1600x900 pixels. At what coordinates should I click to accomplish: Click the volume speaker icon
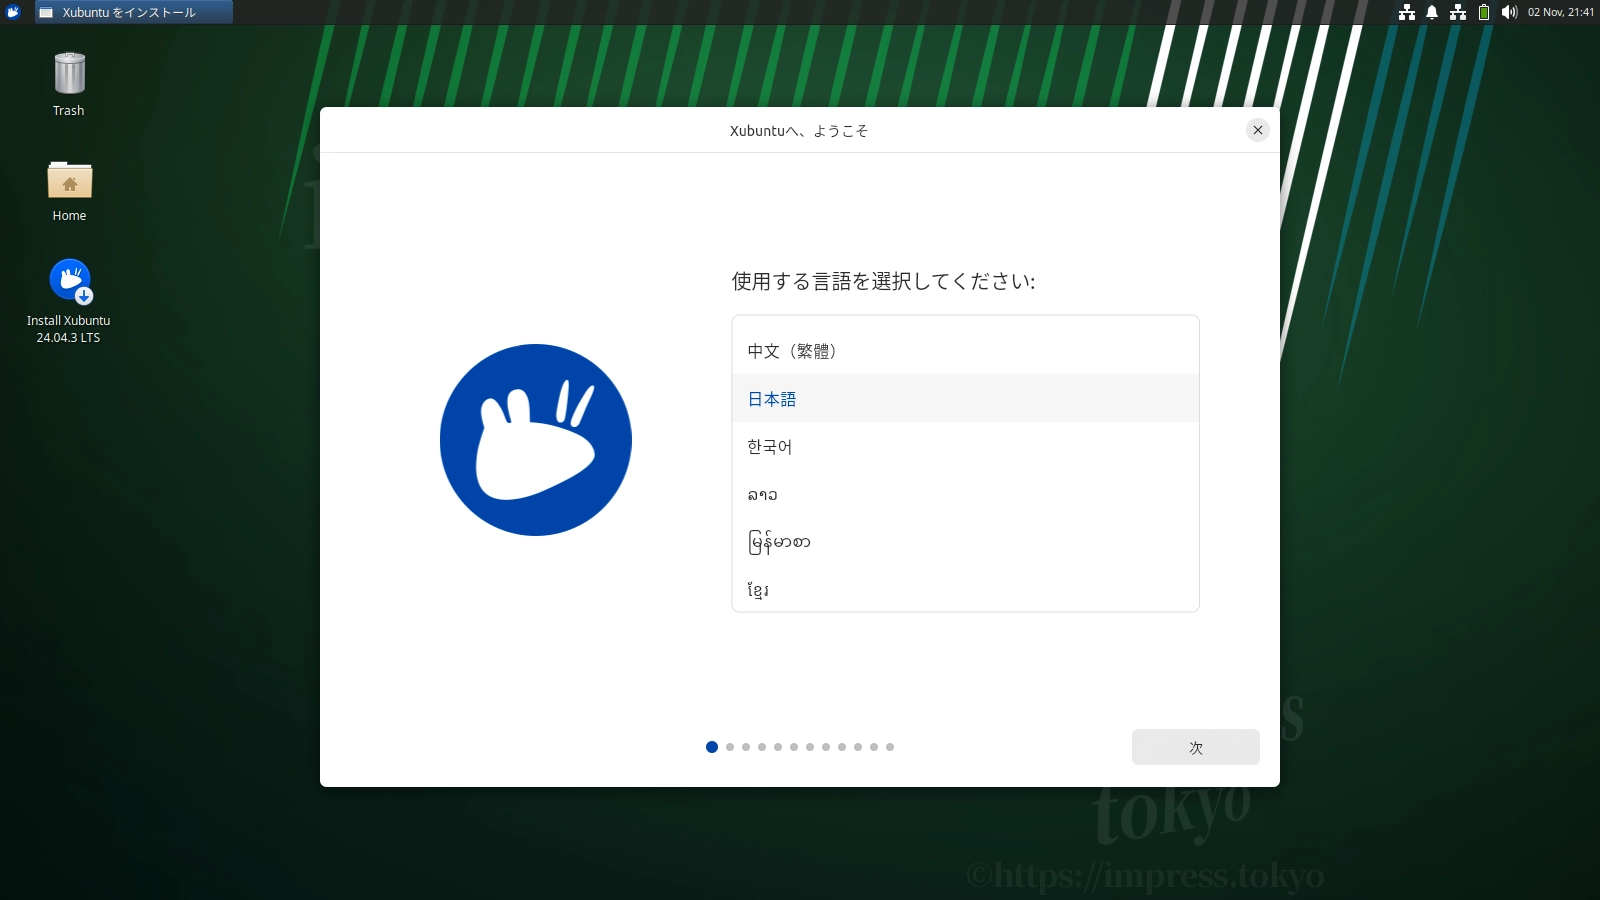[x=1509, y=12]
